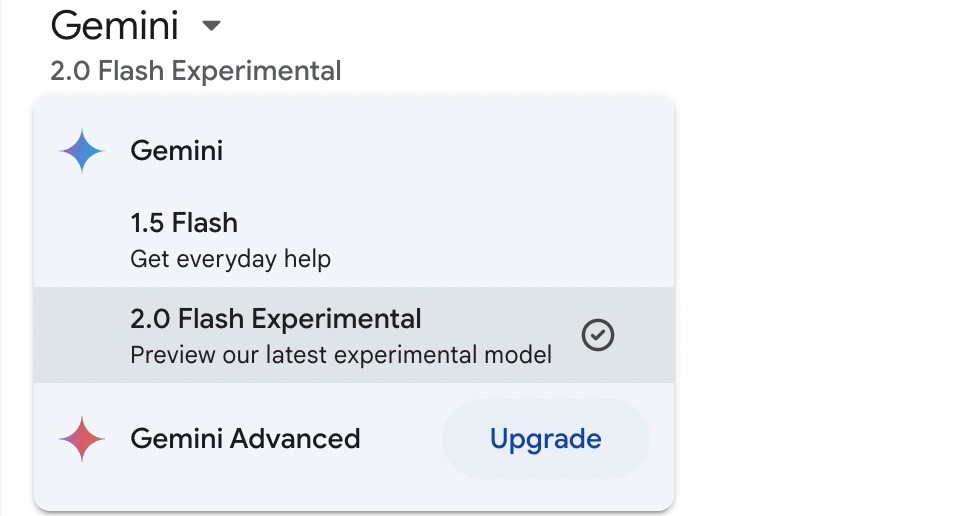
Task: Click the Gemini Advanced label
Action: point(245,438)
